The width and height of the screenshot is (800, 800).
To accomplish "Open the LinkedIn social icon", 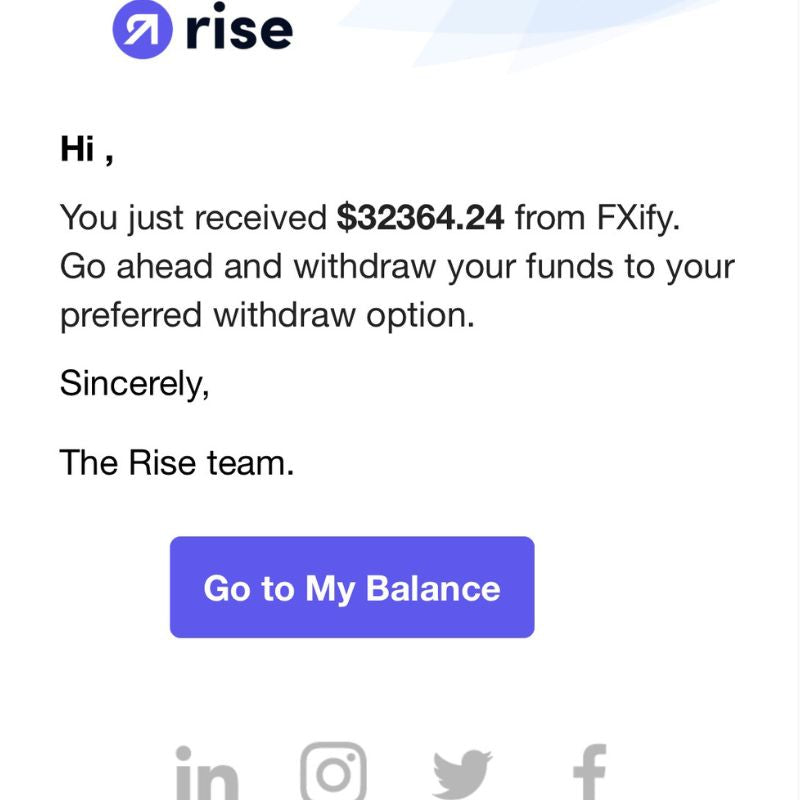I will pyautogui.click(x=207, y=775).
